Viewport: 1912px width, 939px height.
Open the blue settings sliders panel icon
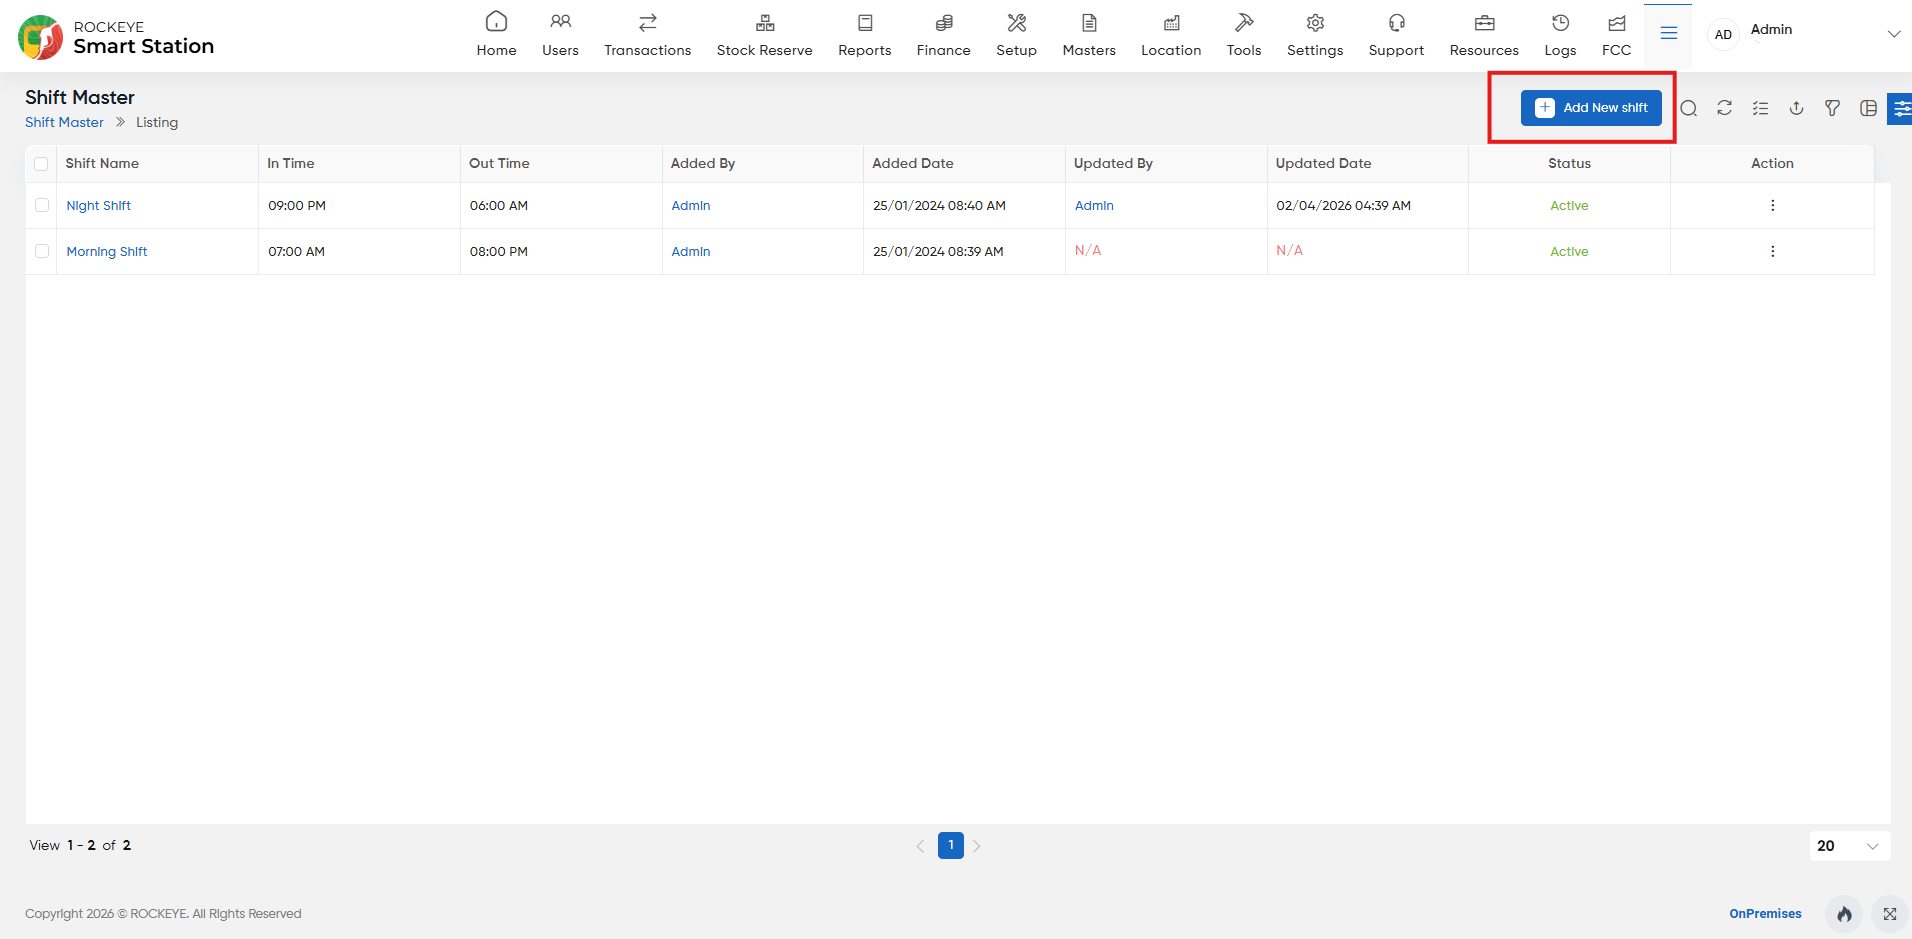point(1900,108)
